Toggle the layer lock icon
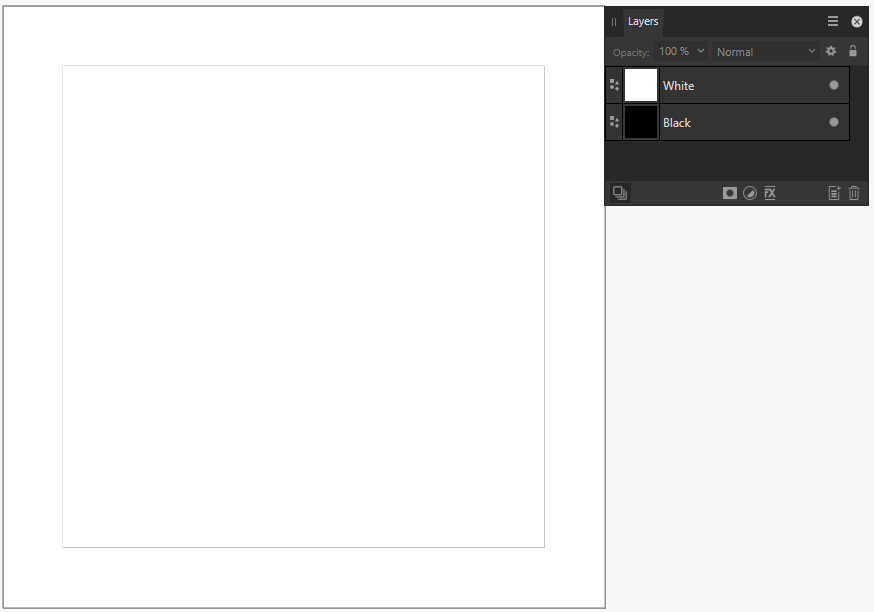Screen dimensions: 874x612 [x=853, y=51]
